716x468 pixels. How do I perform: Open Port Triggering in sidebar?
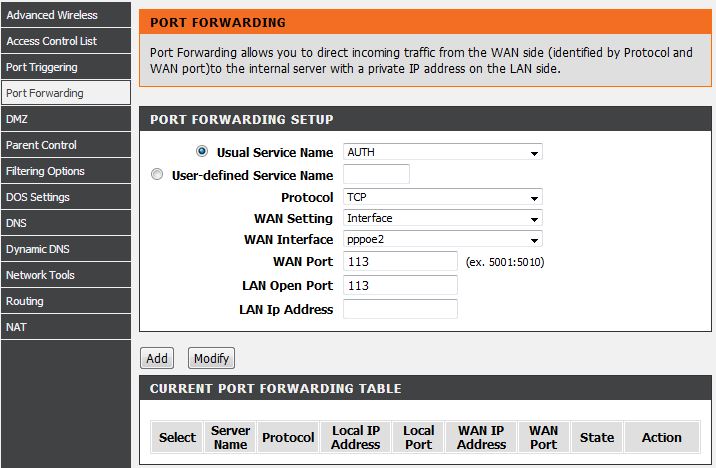[x=65, y=67]
